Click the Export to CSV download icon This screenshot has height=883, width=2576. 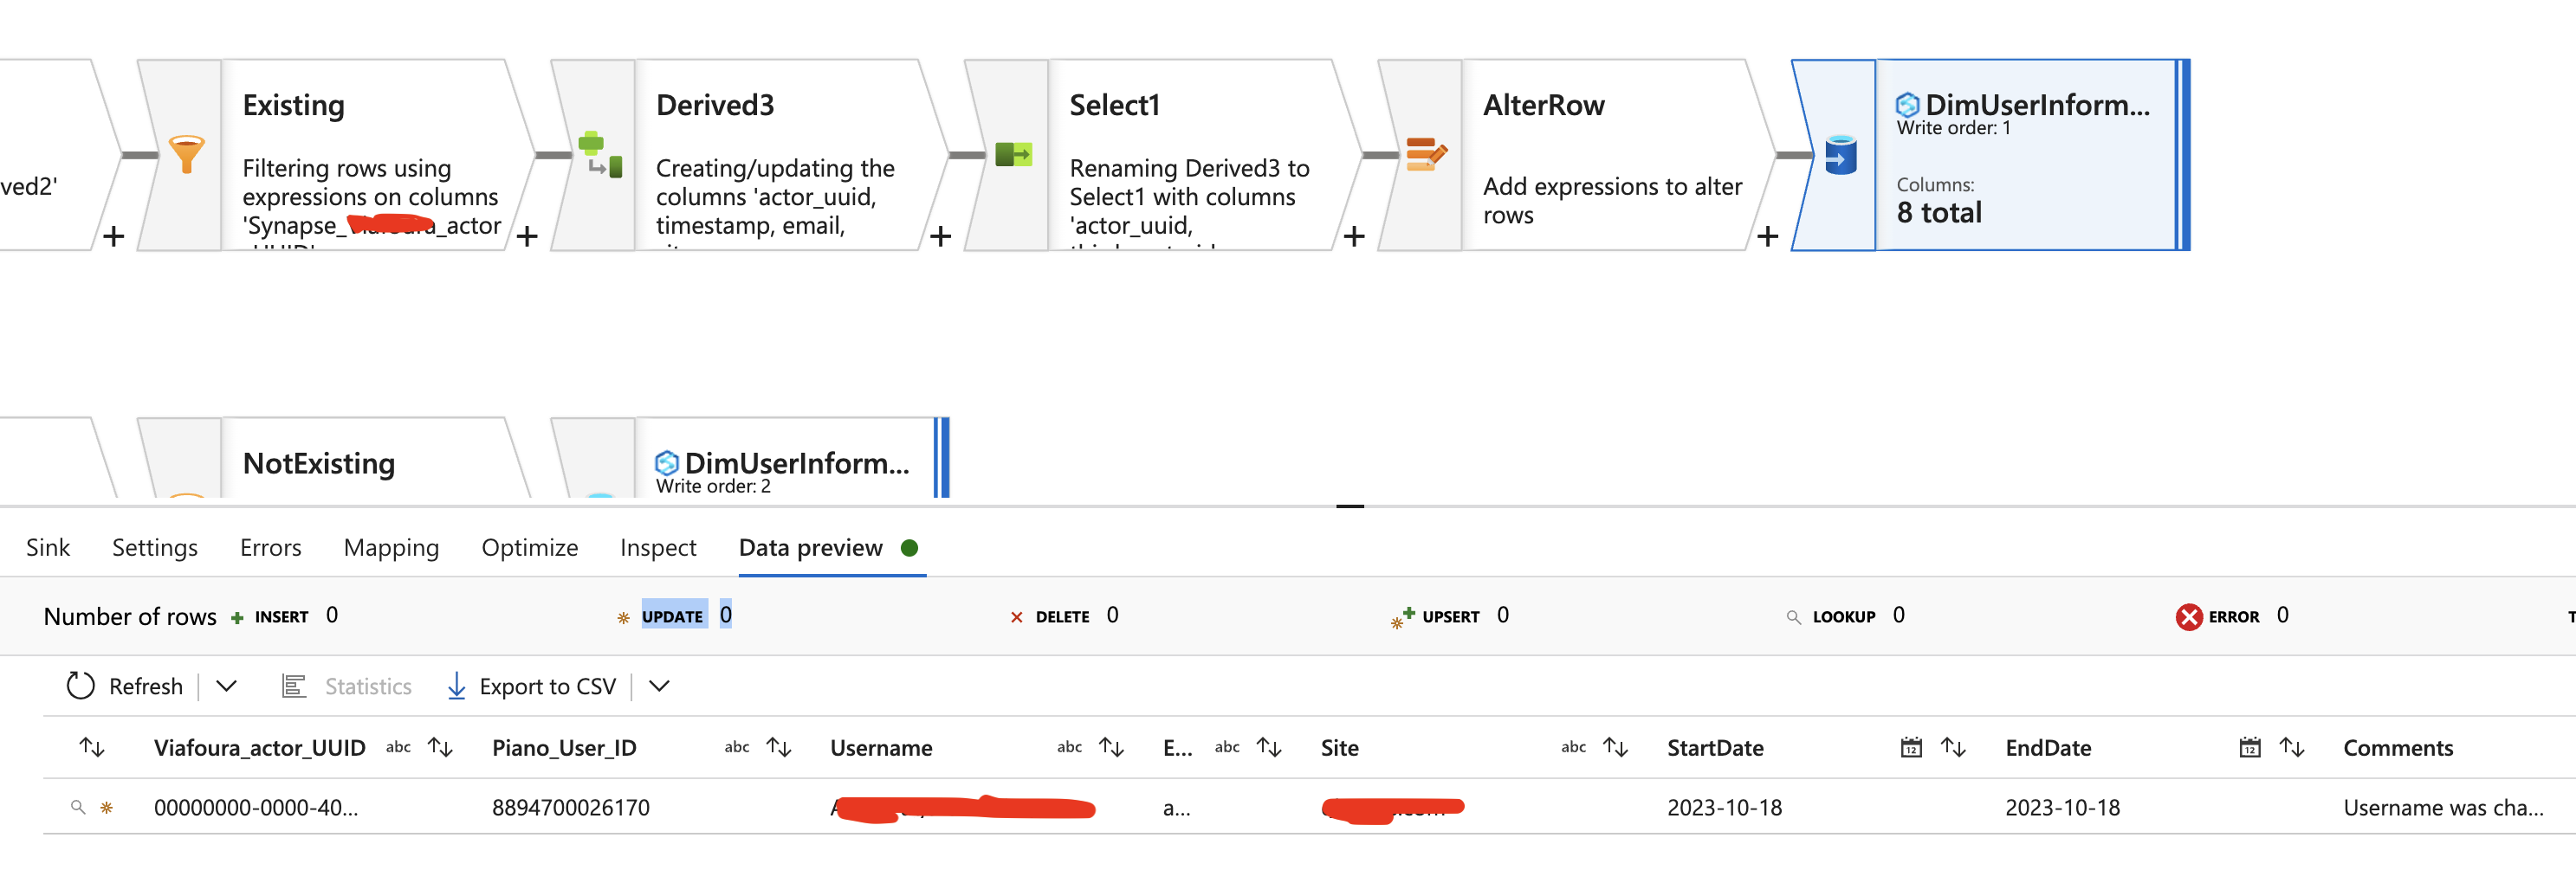click(x=456, y=686)
